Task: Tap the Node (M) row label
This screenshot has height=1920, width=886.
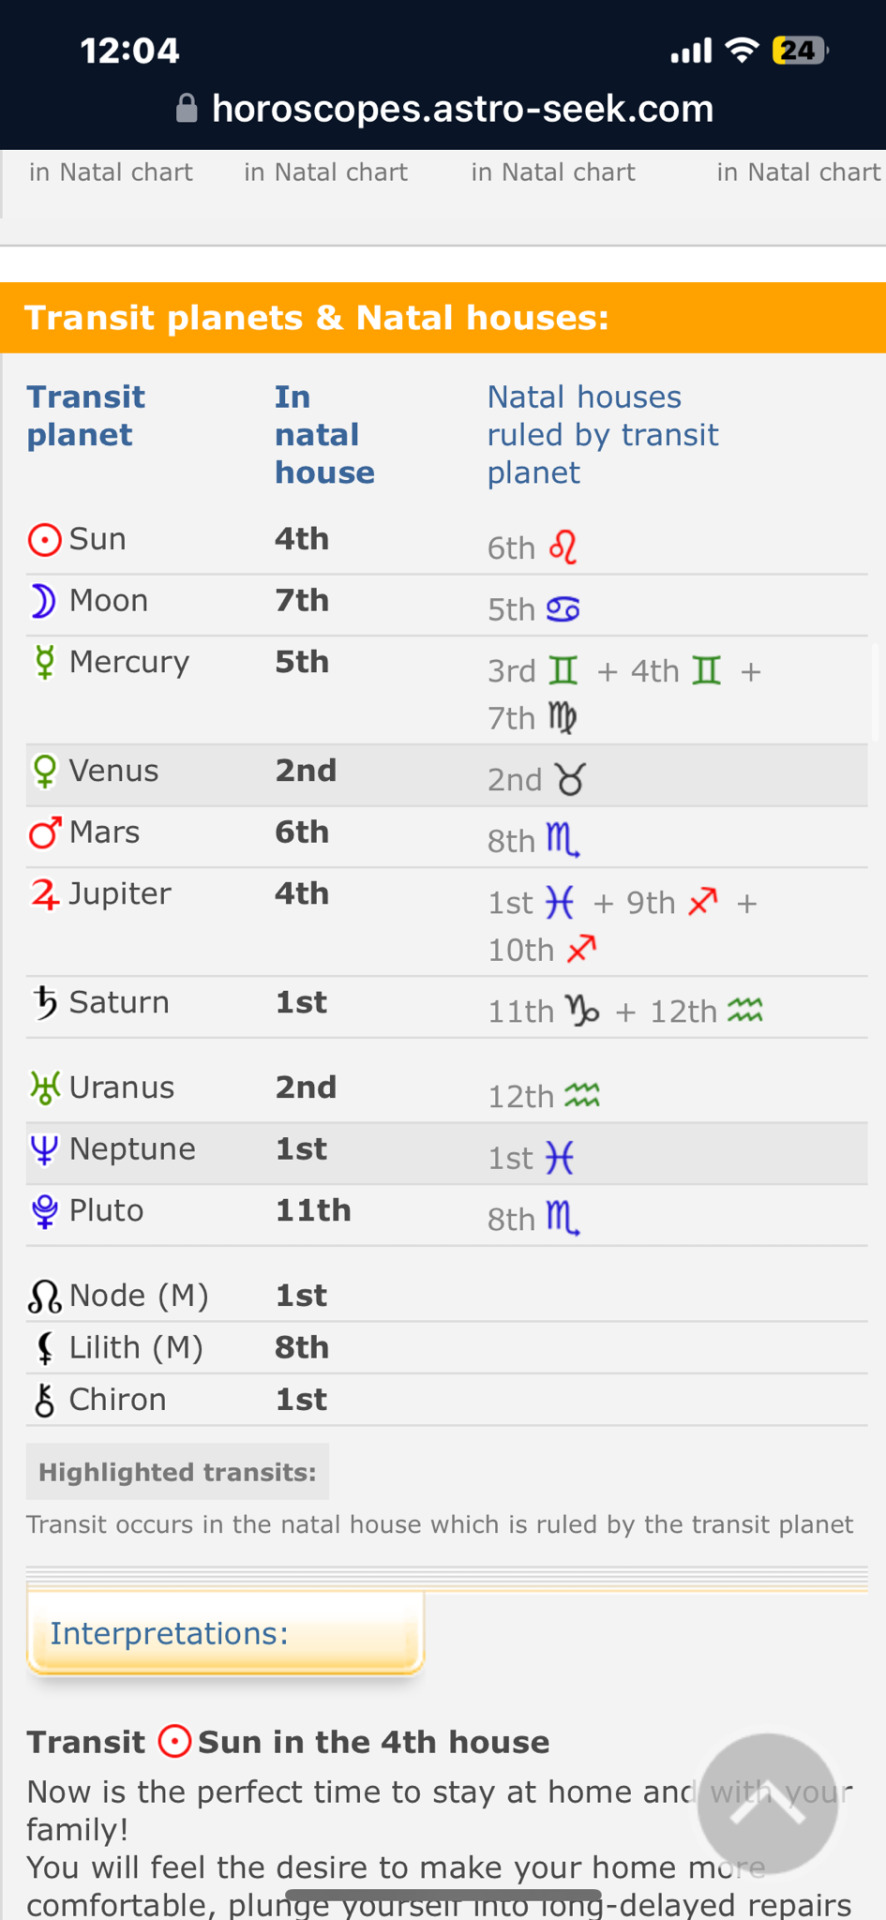Action: pos(139,1296)
